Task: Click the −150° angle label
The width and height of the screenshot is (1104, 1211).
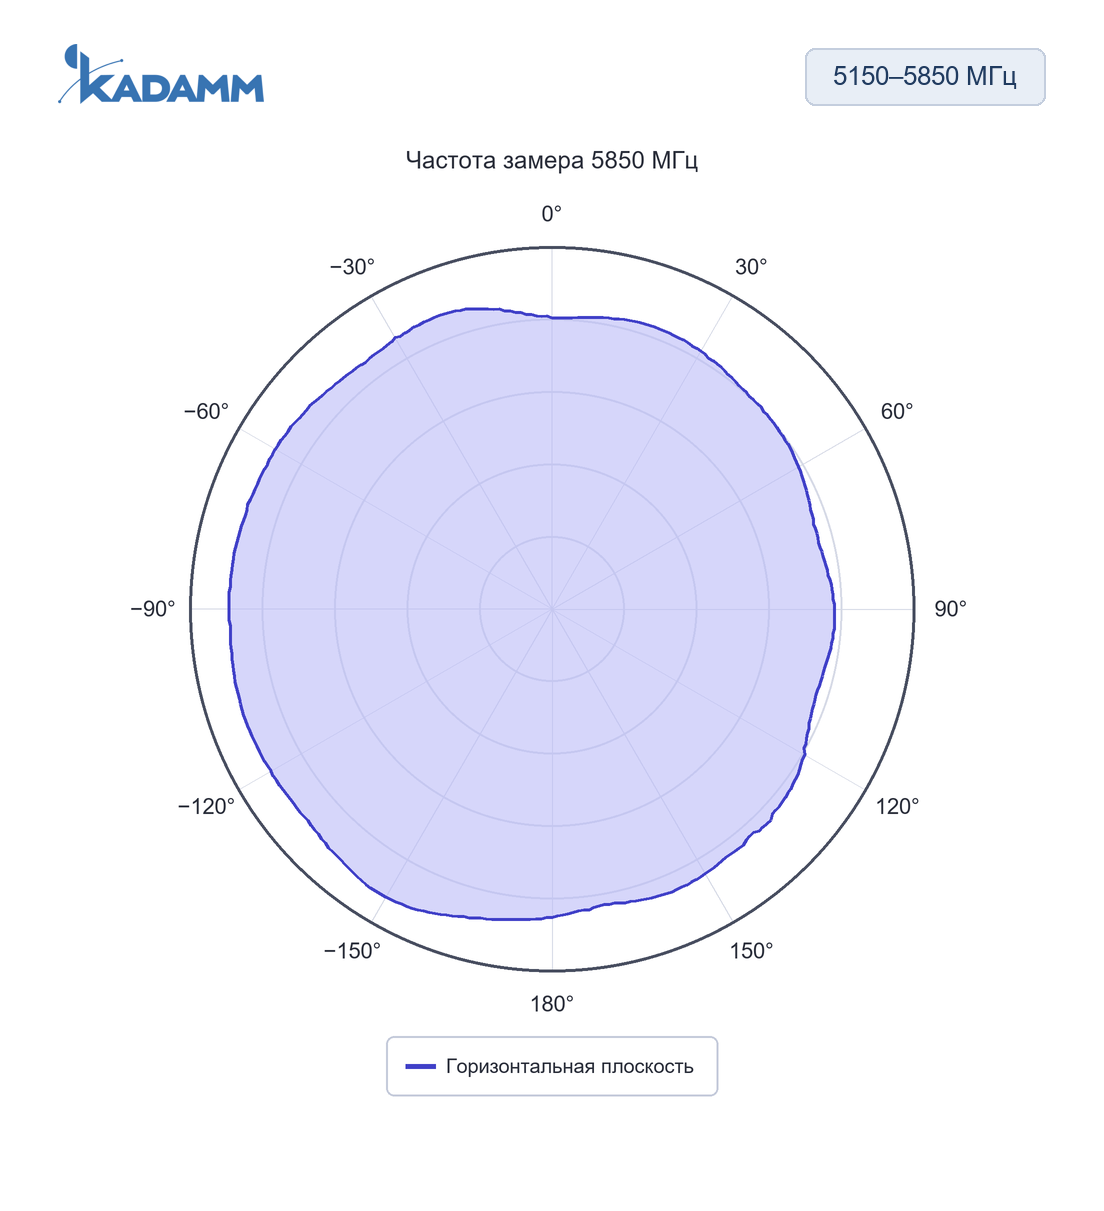Action: (x=352, y=951)
